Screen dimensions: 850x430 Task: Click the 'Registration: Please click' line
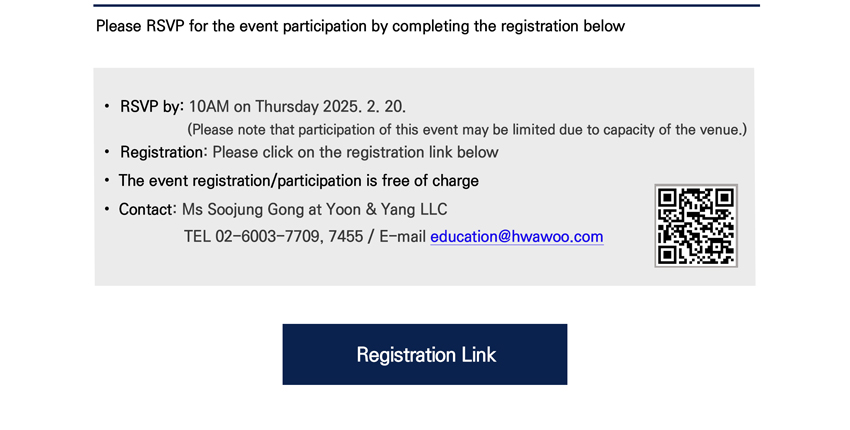pos(309,152)
